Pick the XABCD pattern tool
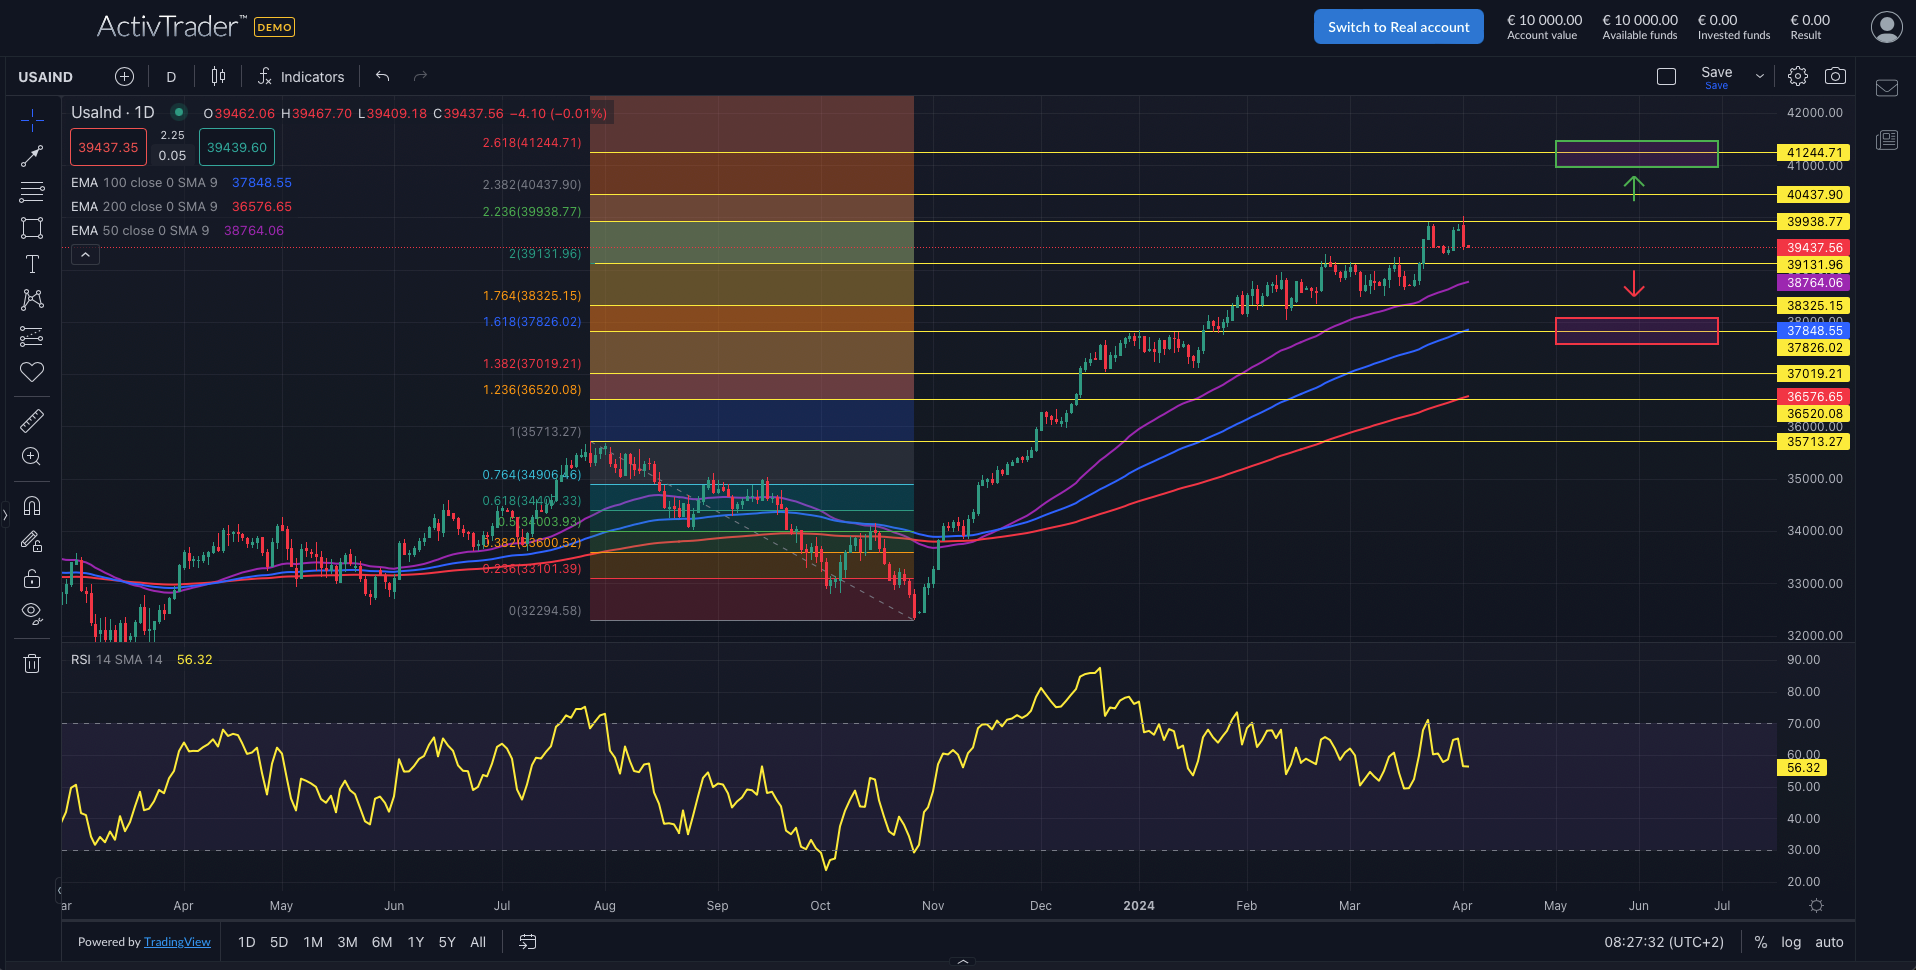The height and width of the screenshot is (970, 1916). pyautogui.click(x=32, y=300)
